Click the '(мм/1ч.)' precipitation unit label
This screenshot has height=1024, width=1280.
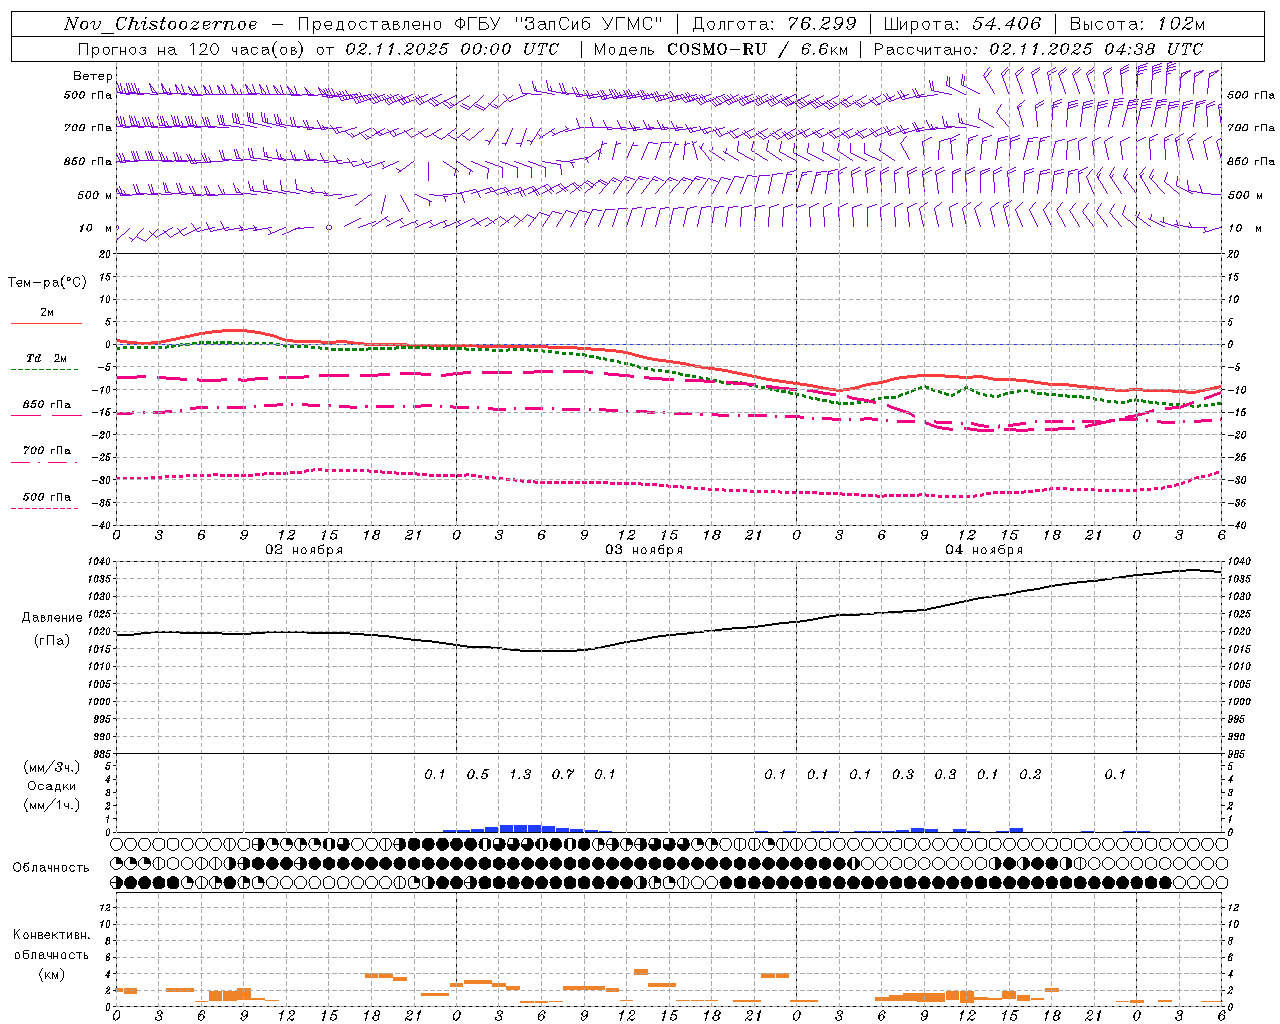[x=52, y=805]
